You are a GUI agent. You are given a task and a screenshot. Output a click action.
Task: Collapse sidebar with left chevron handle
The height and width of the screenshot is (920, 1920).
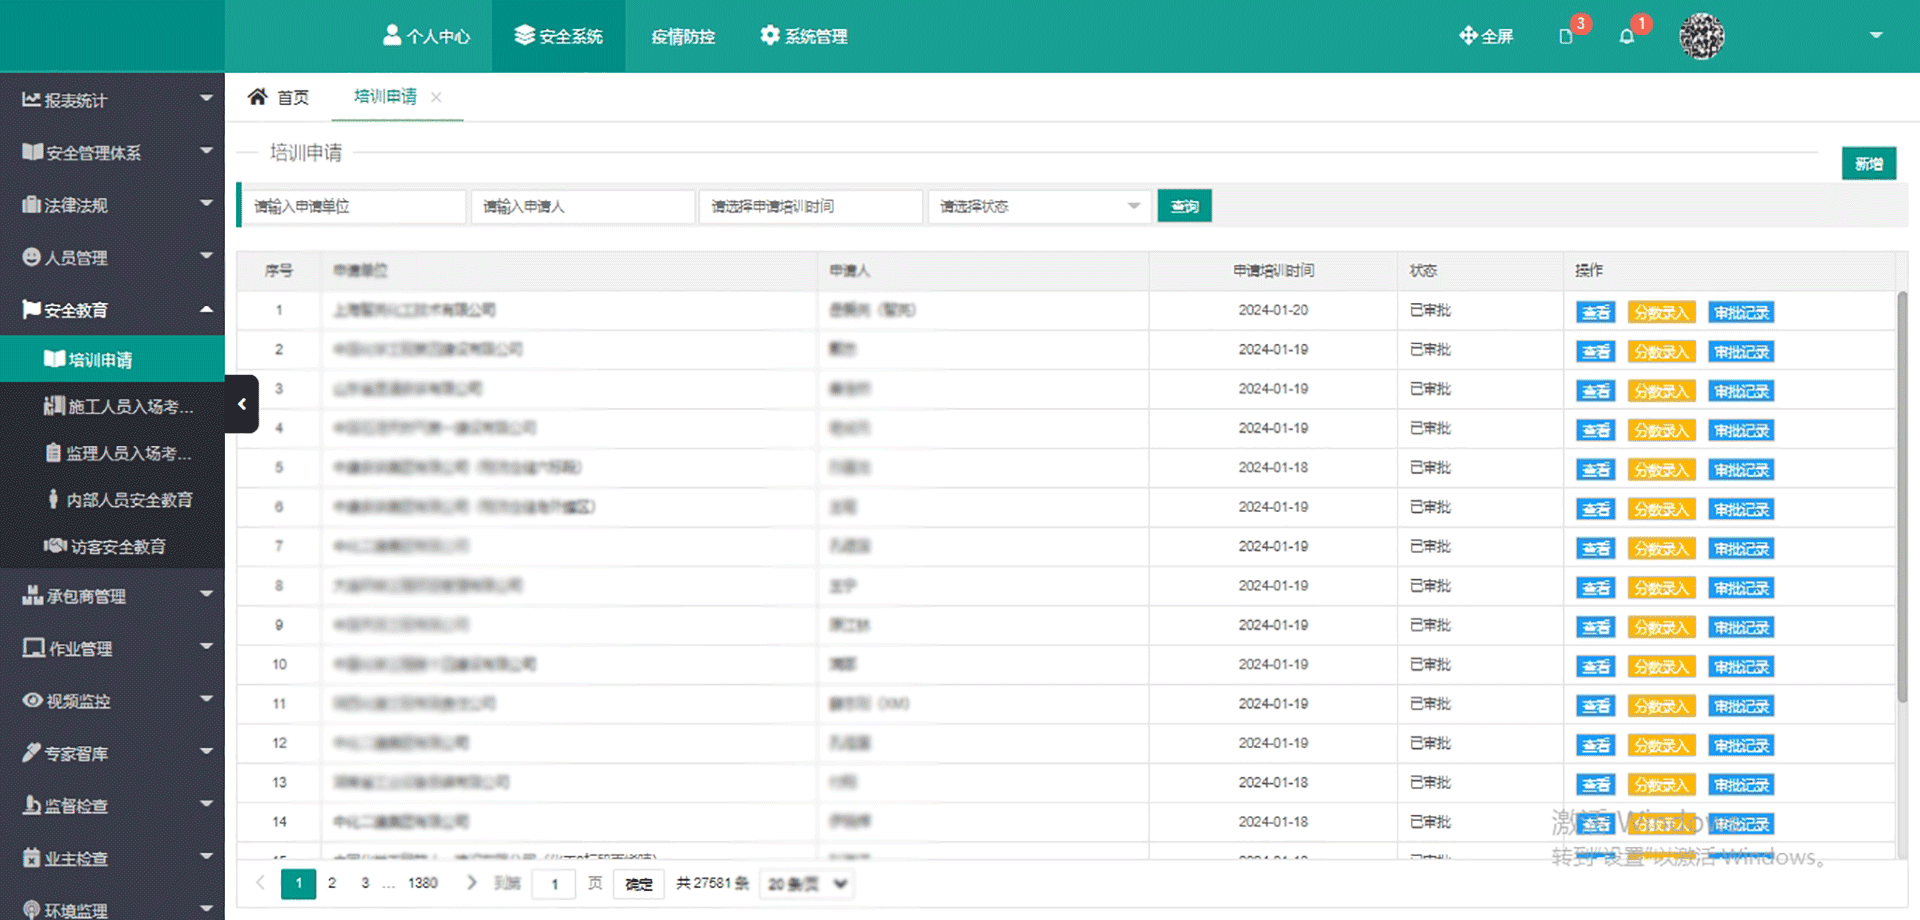[241, 404]
